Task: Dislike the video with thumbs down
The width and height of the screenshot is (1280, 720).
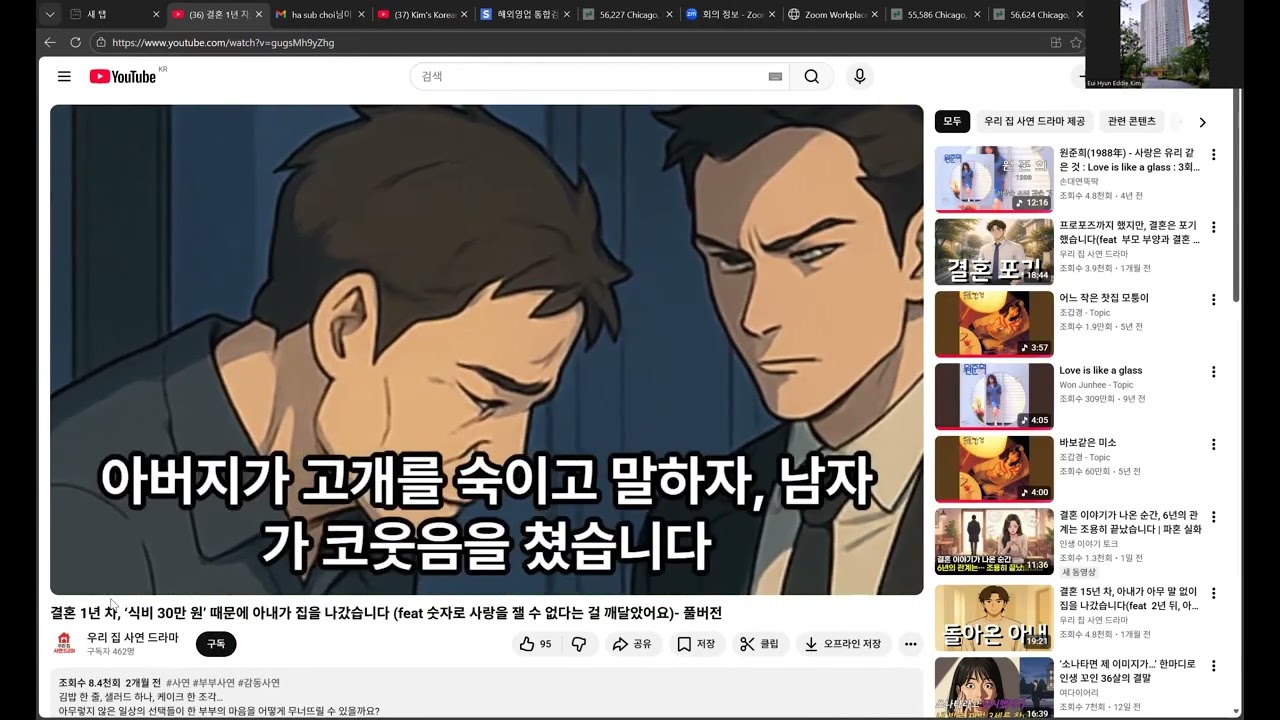Action: point(579,644)
